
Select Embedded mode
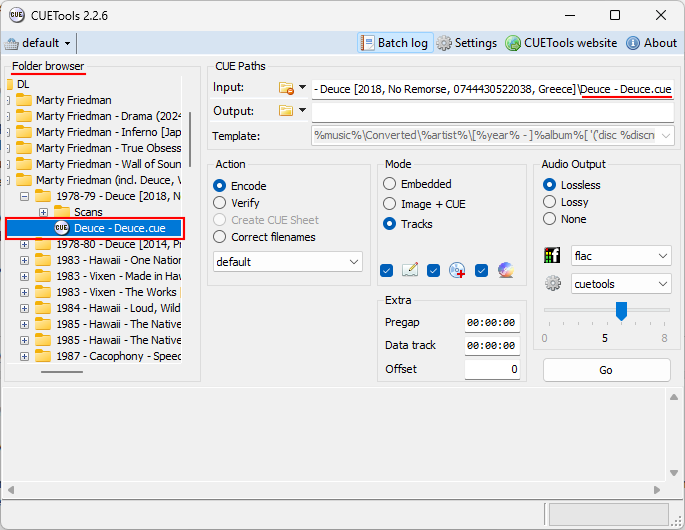[417, 184]
